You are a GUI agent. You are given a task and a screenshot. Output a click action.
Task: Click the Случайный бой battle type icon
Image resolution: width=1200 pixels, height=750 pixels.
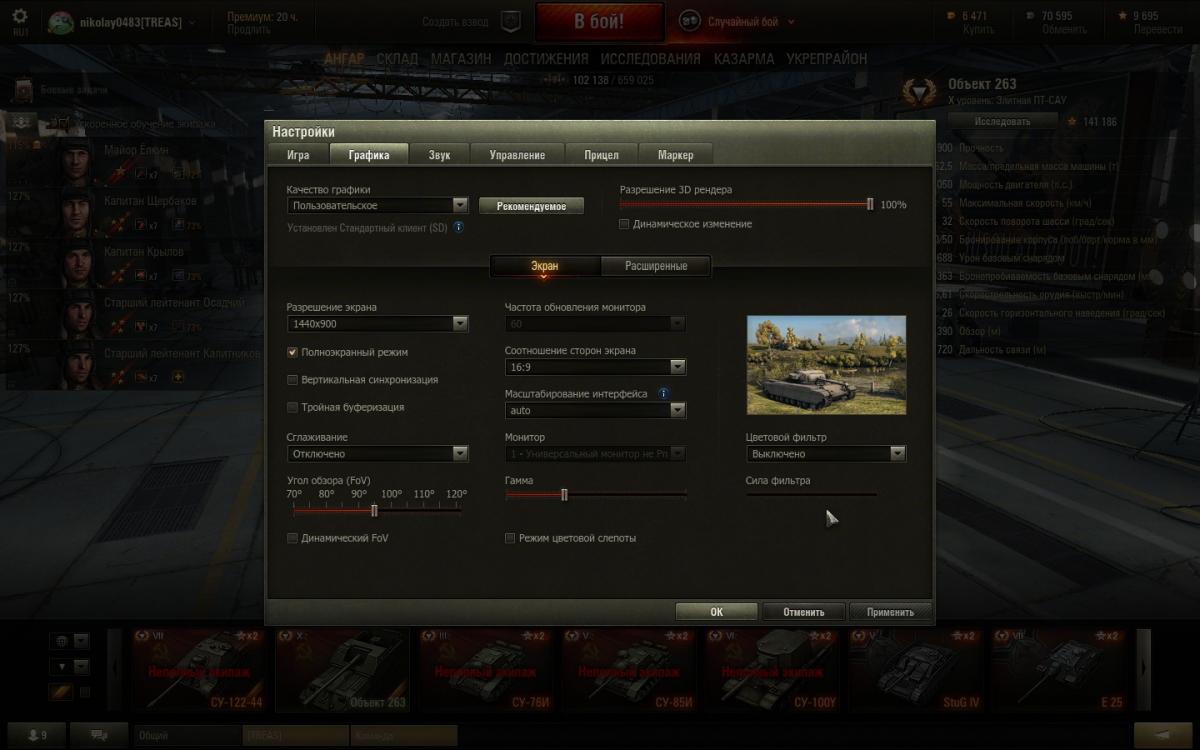pos(690,21)
